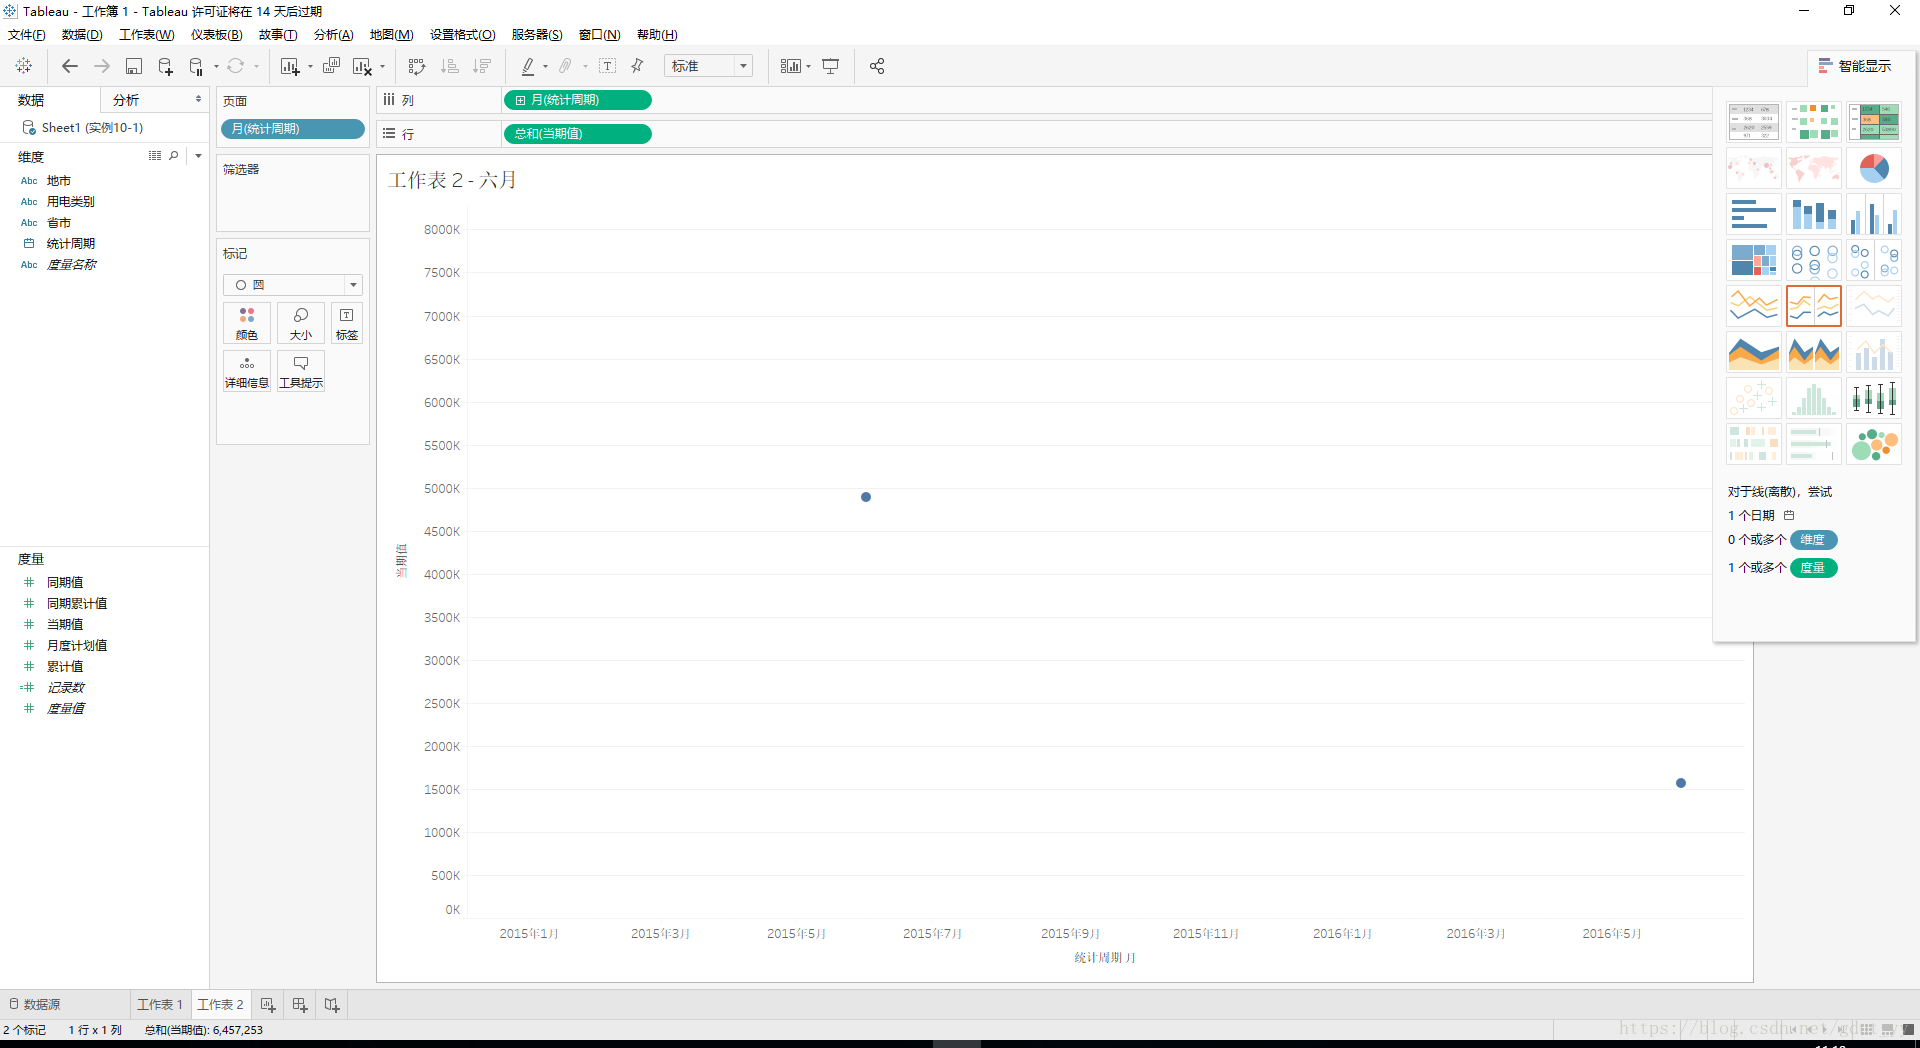1920x1048 pixels.
Task: Clear the sheet icon in toolbar
Action: 362,66
